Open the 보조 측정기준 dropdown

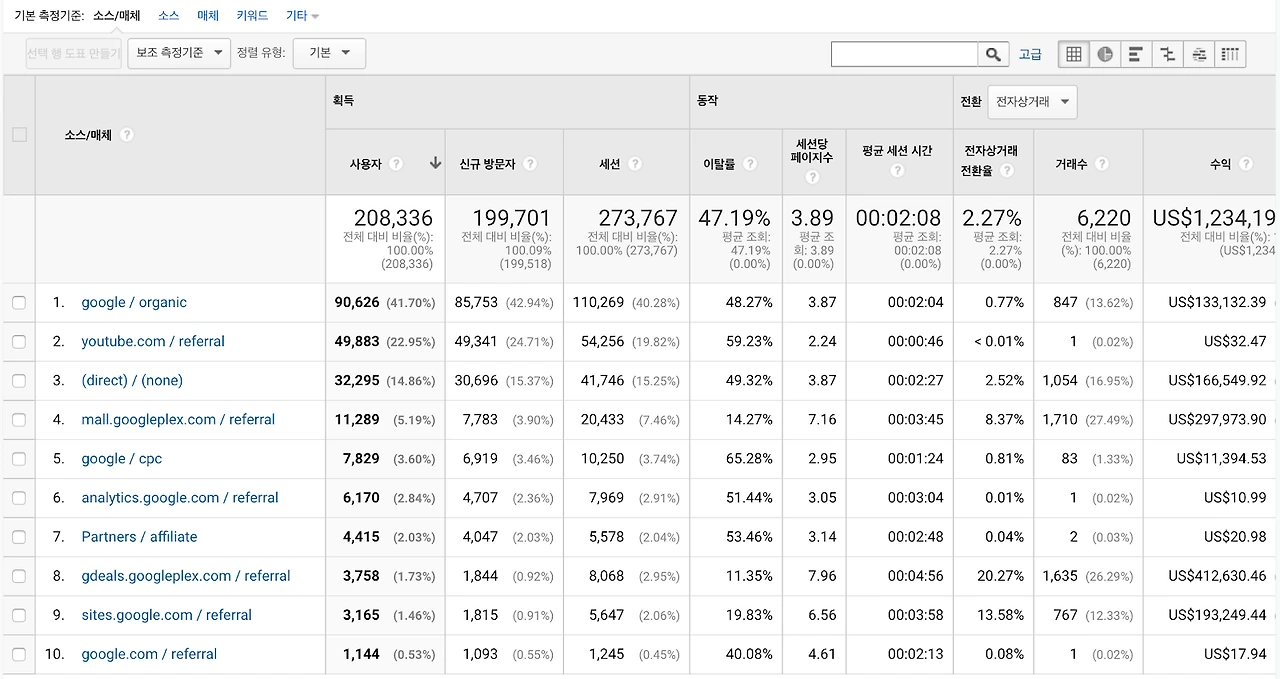(x=179, y=53)
